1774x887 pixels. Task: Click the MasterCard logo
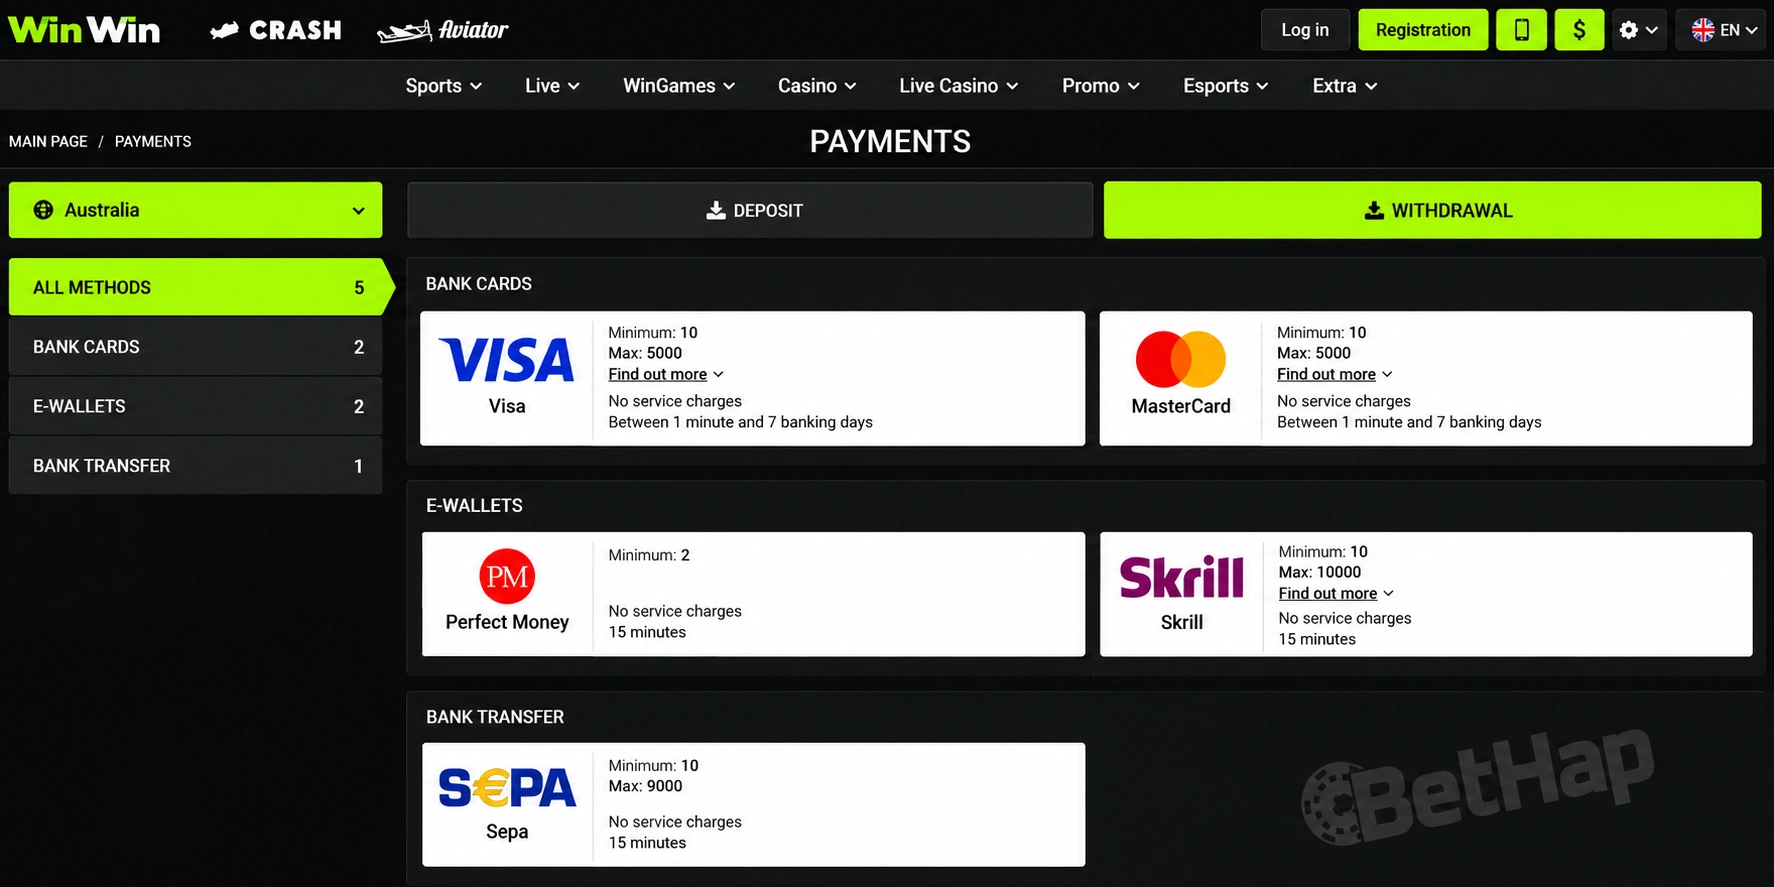click(x=1181, y=359)
